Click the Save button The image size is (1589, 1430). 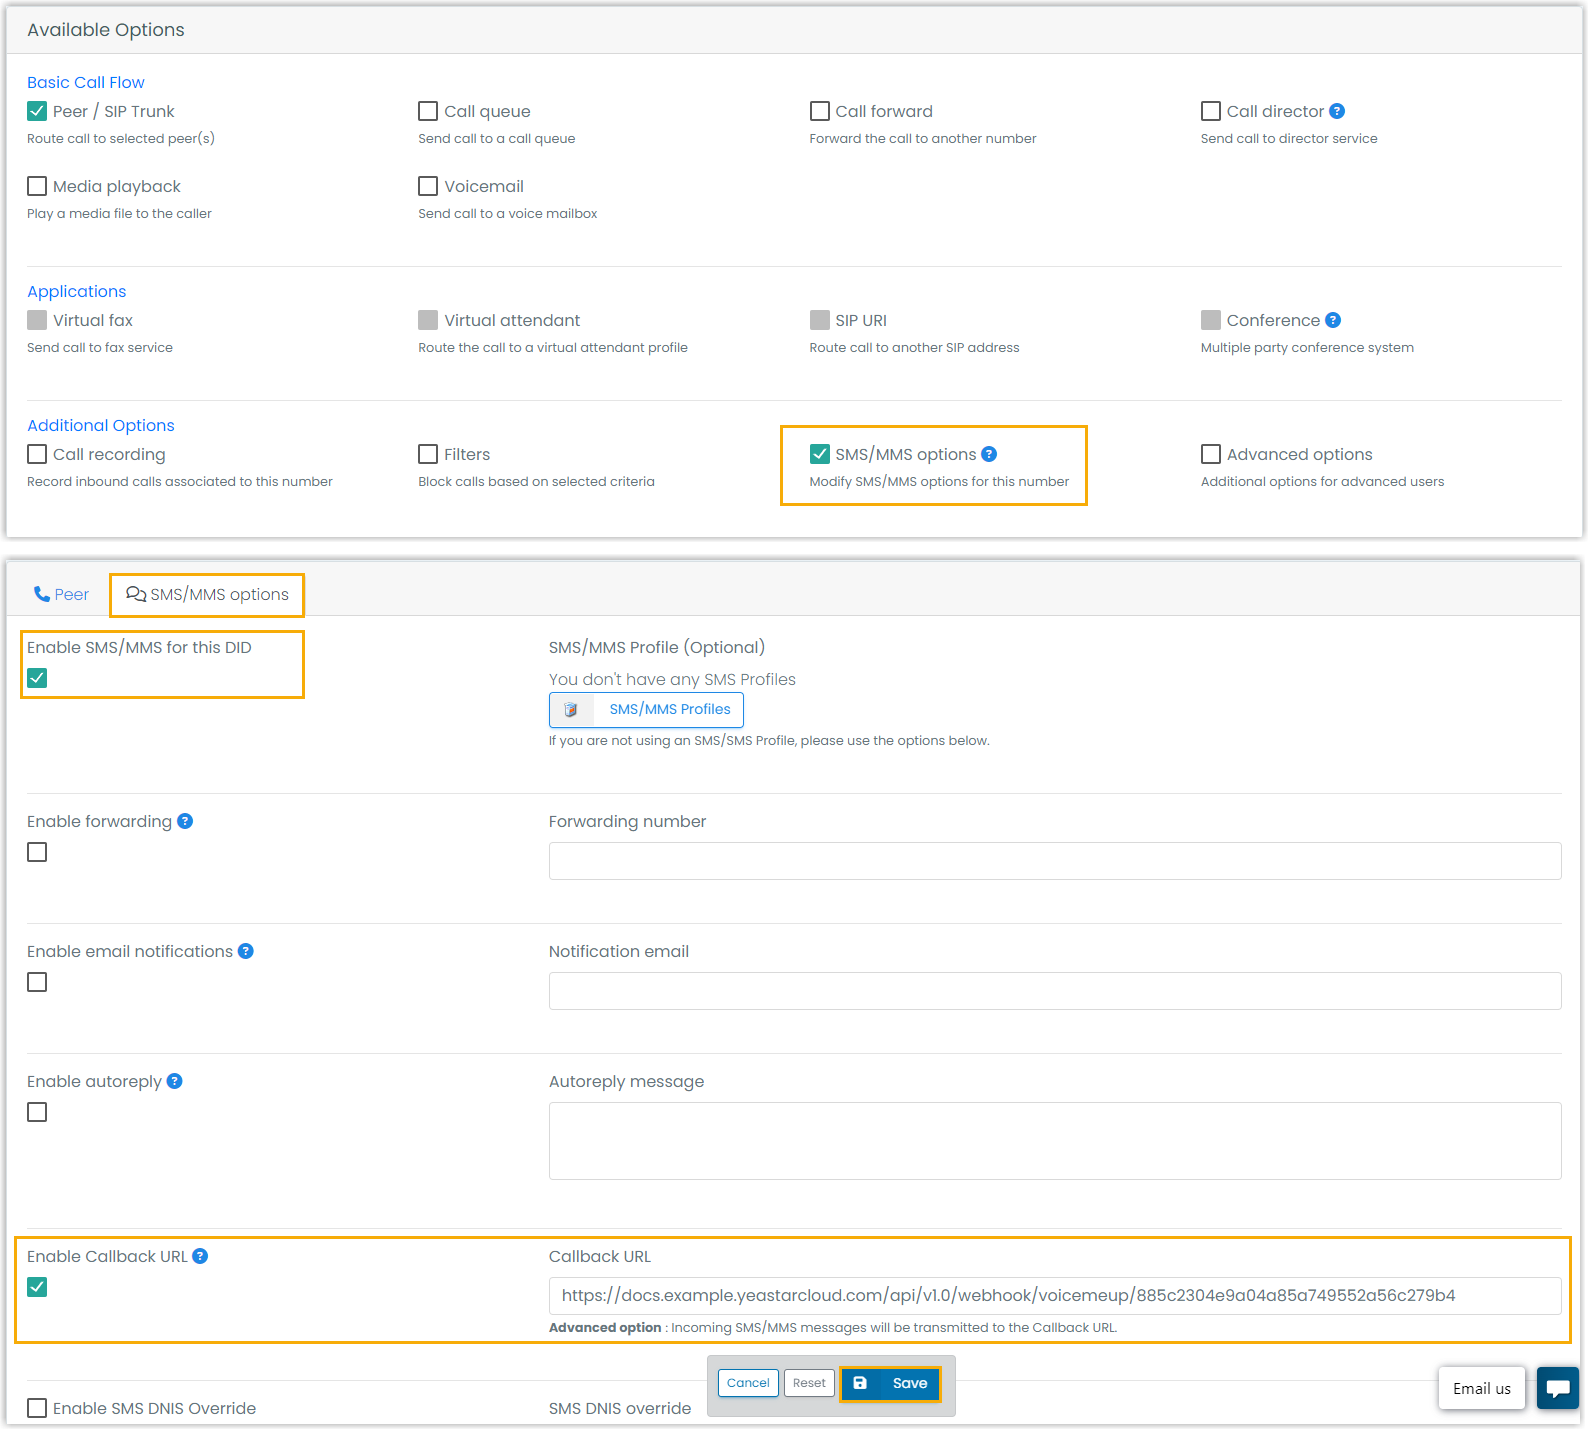[x=890, y=1383]
